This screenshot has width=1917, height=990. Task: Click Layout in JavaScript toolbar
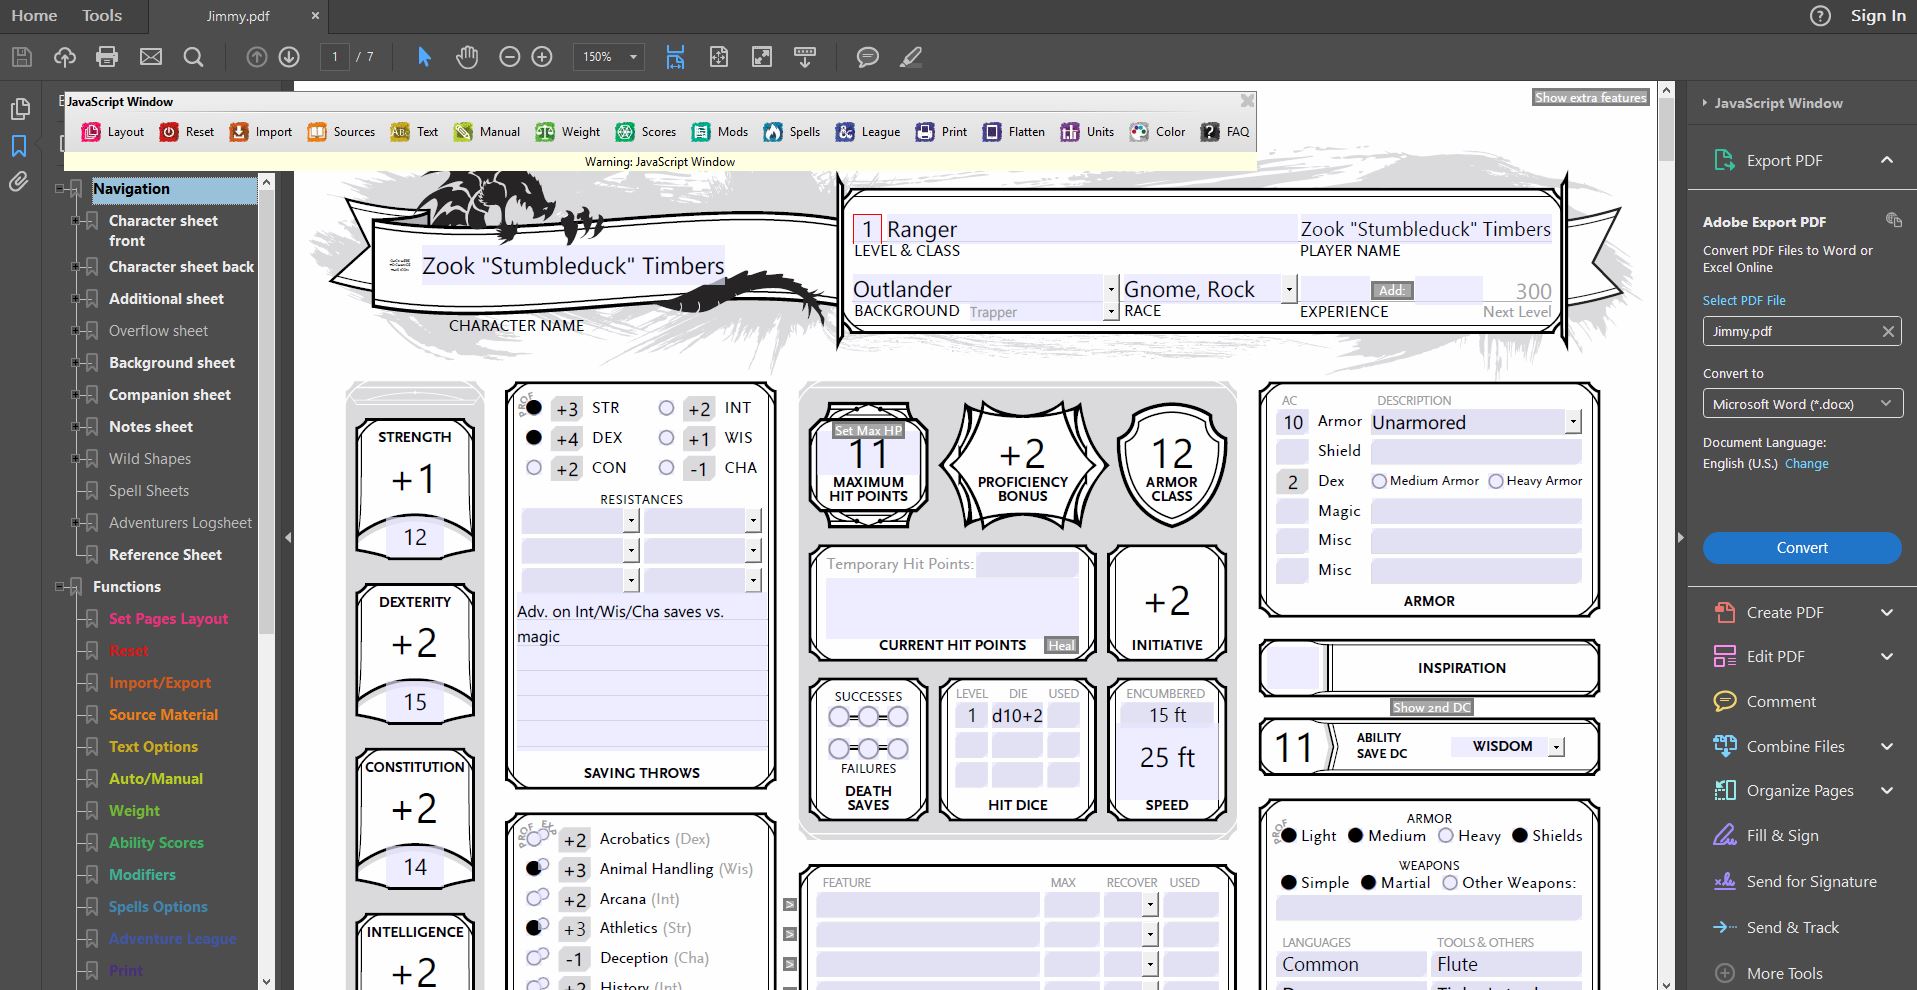pyautogui.click(x=113, y=131)
